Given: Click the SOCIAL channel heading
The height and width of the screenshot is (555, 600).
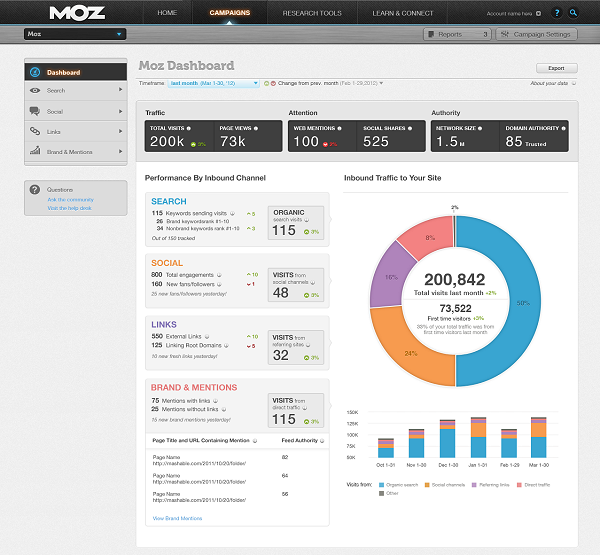Looking at the screenshot, I should [167, 263].
